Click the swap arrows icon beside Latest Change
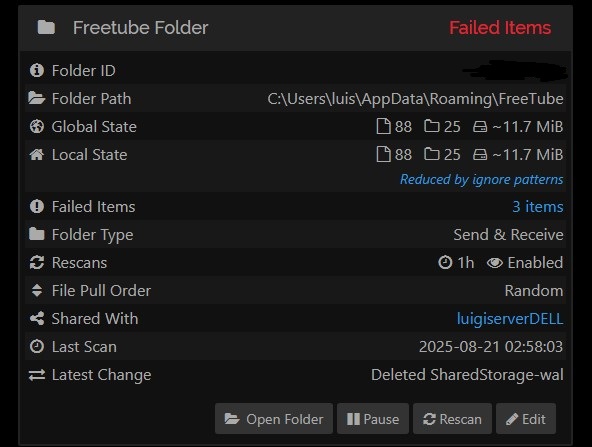 pos(37,375)
